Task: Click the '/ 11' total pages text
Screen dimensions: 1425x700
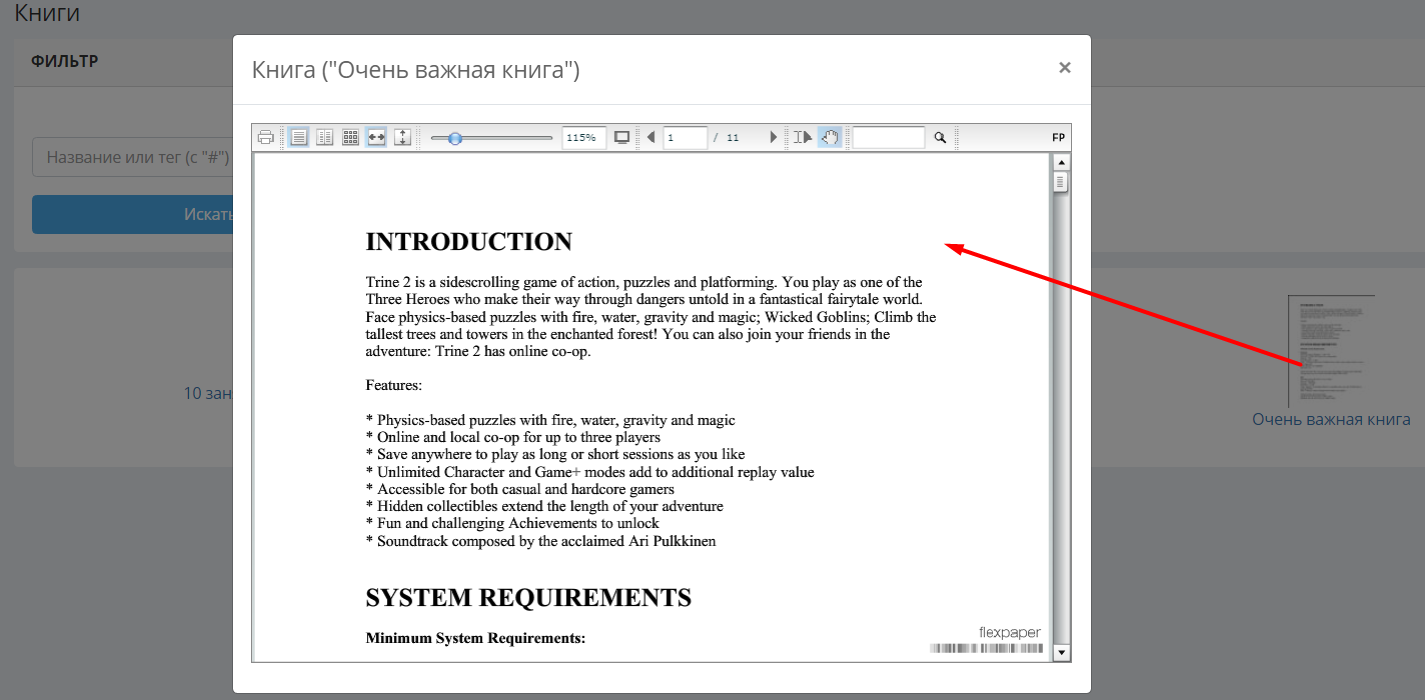Action: pos(726,138)
